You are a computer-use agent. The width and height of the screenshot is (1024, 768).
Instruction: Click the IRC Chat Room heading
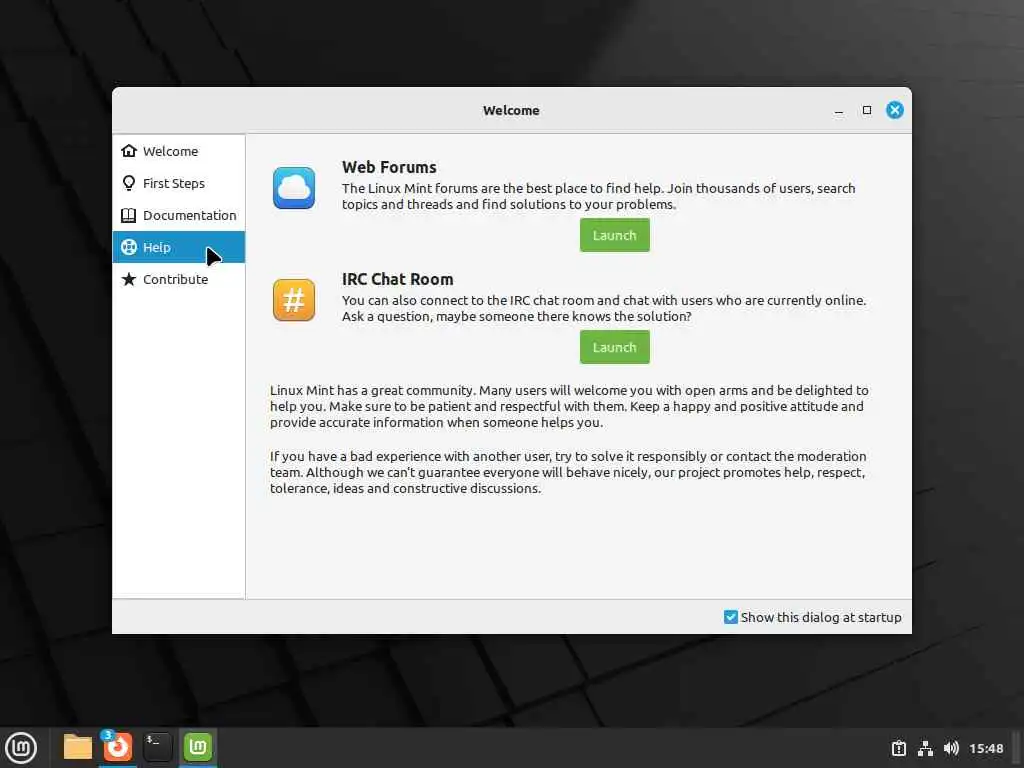click(397, 279)
